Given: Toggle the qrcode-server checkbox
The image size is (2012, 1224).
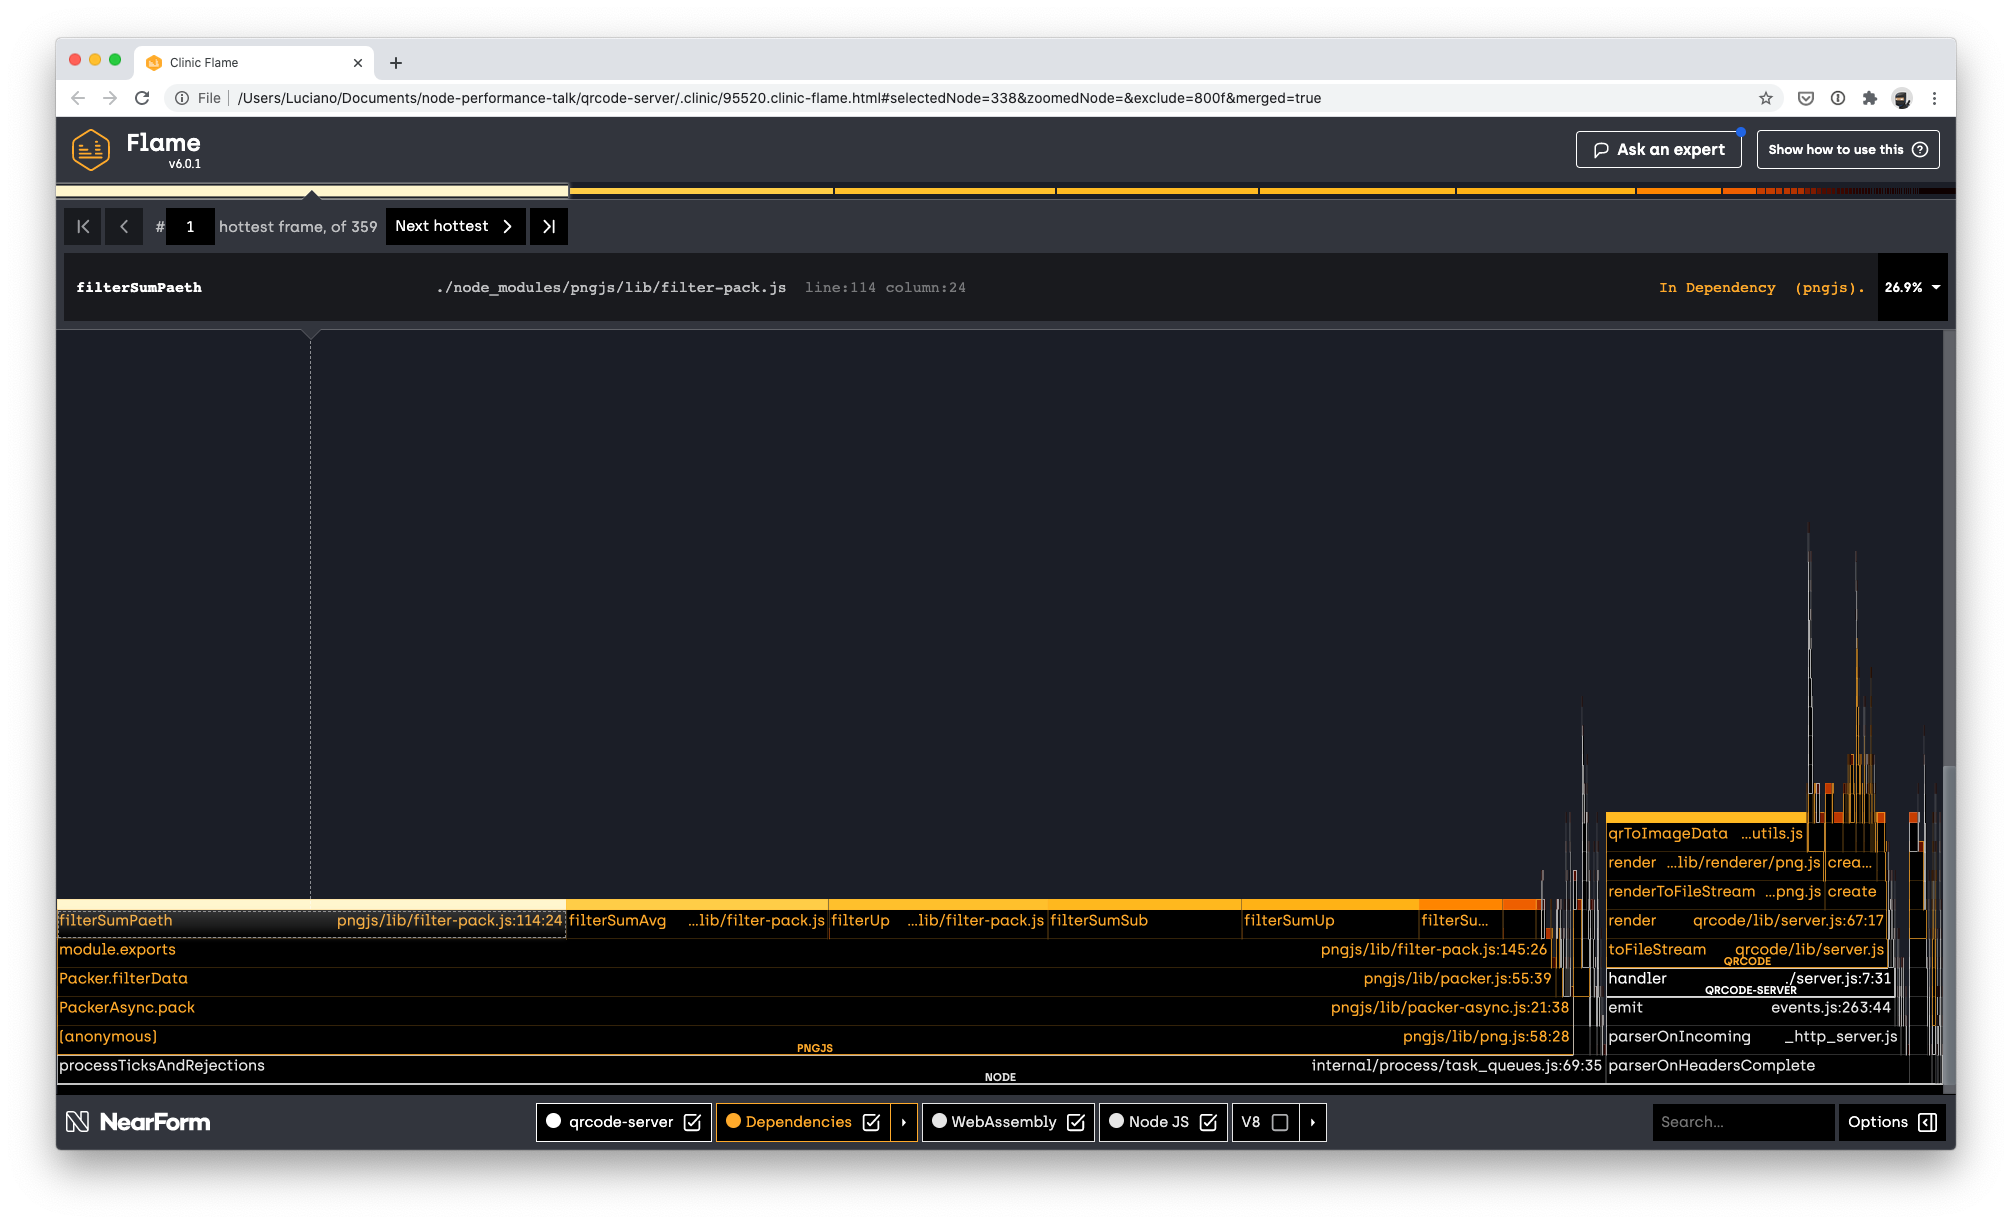Looking at the screenshot, I should pyautogui.click(x=692, y=1122).
